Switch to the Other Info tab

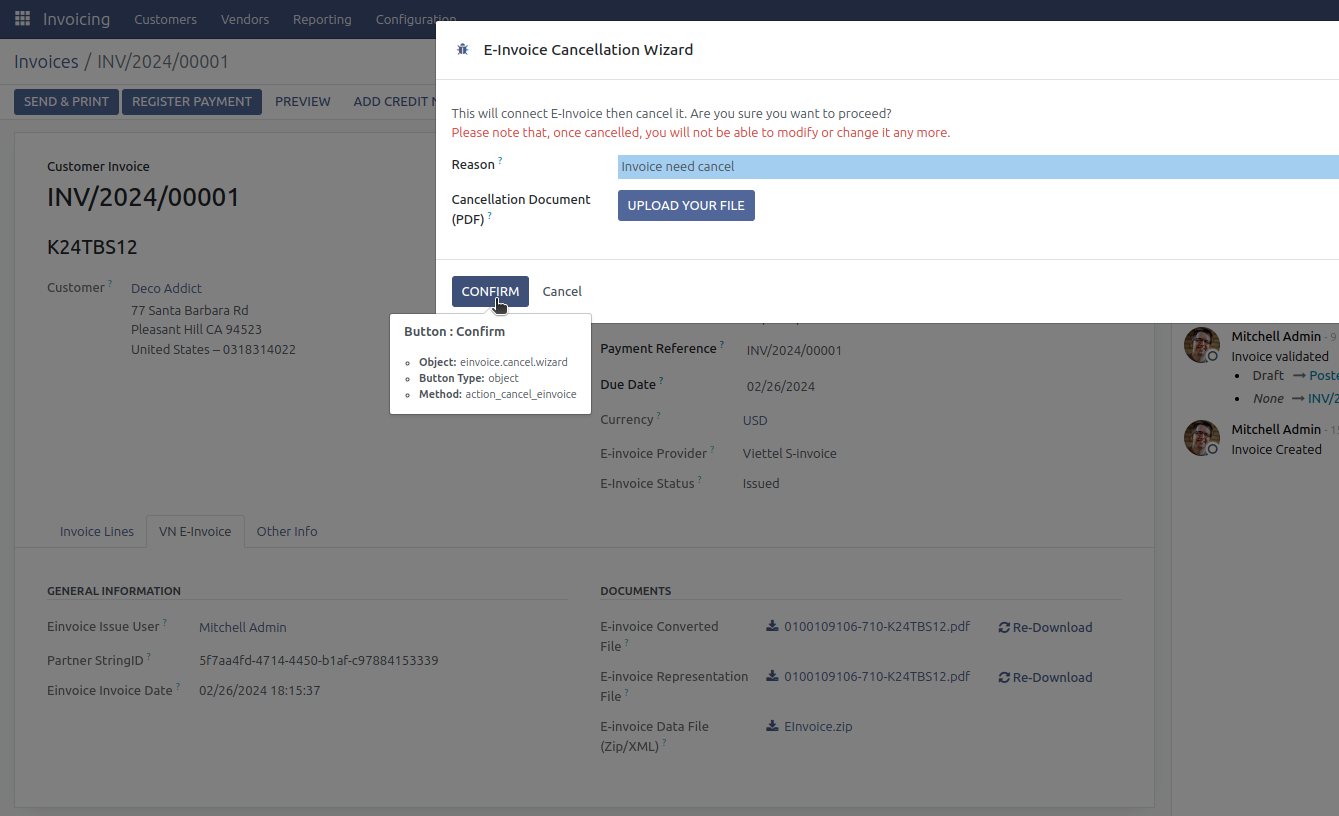pos(287,531)
